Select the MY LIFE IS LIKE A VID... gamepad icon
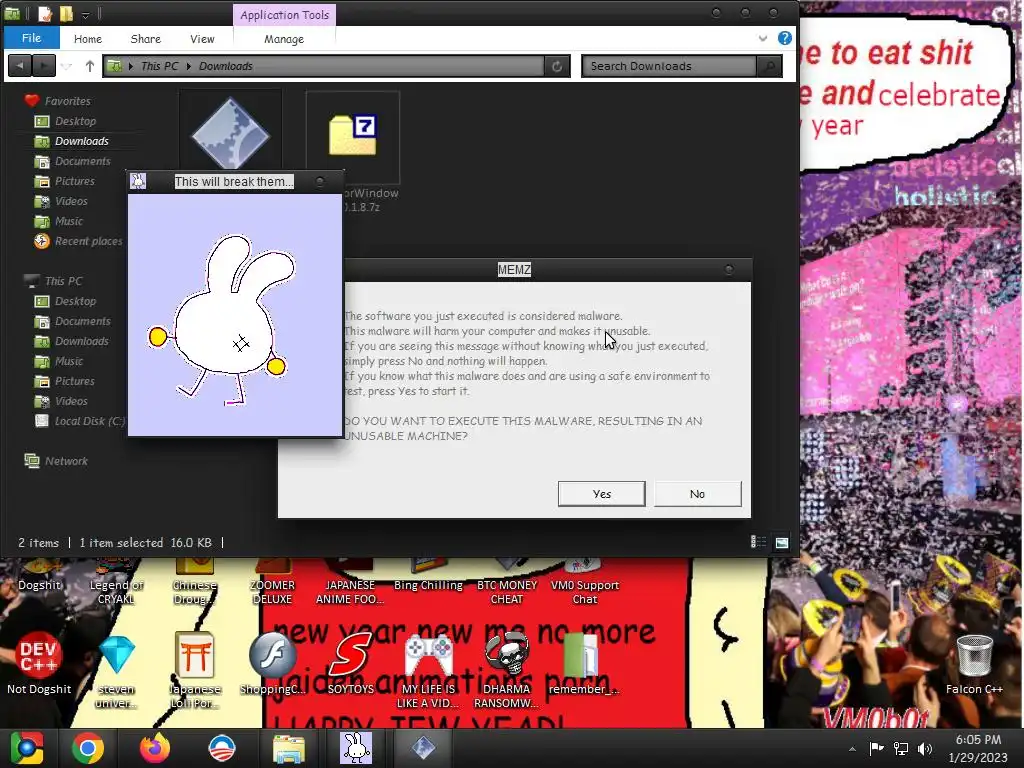Screen dimensions: 1024x768 pos(428,671)
